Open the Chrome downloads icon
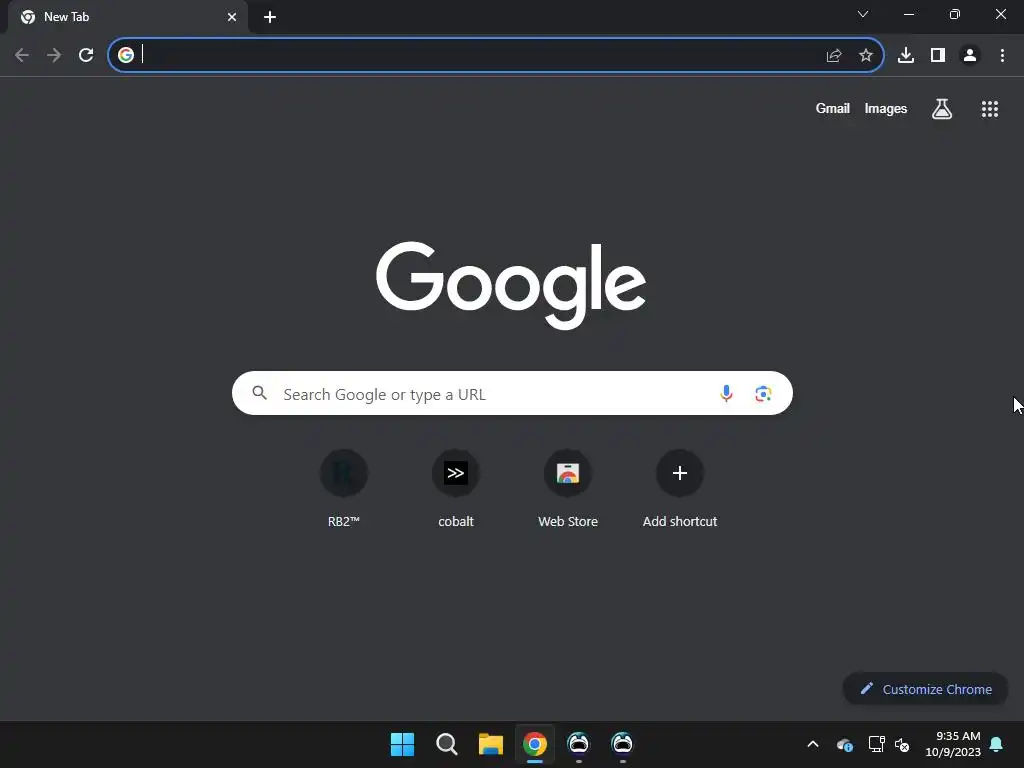 point(906,55)
